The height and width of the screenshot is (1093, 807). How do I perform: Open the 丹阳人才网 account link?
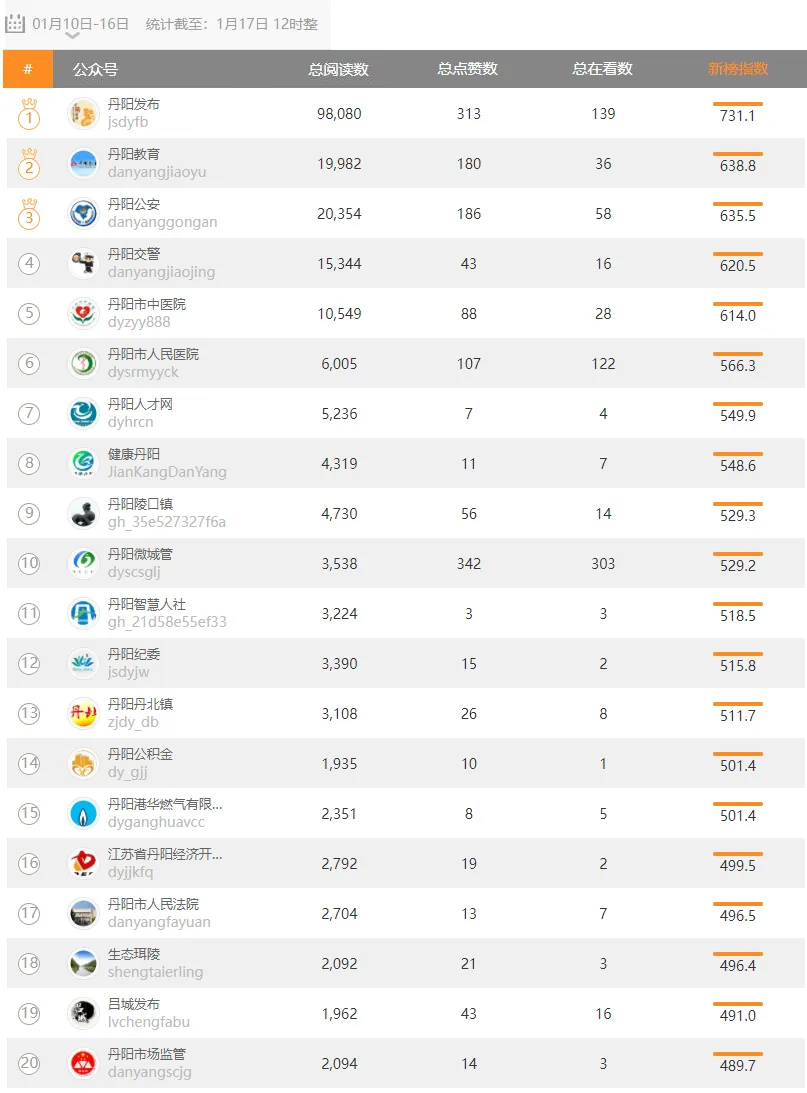pyautogui.click(x=140, y=404)
